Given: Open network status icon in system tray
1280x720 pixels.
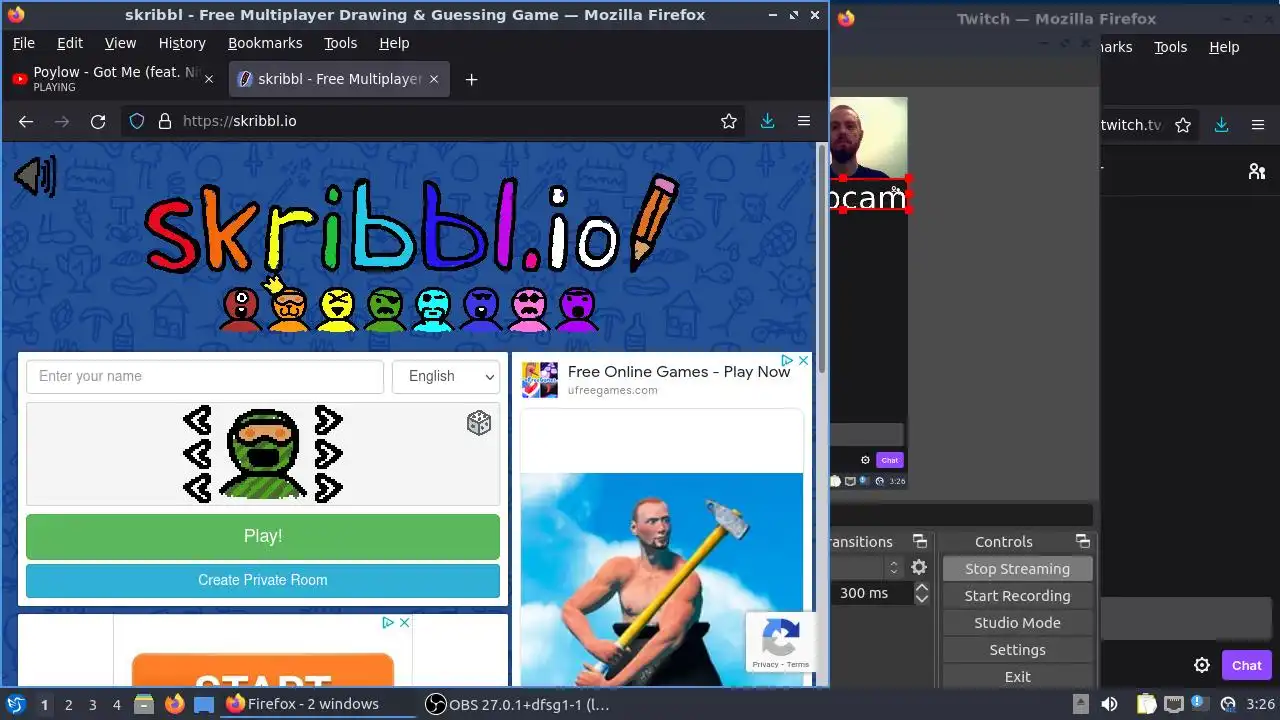Looking at the screenshot, I should pos(1174,704).
